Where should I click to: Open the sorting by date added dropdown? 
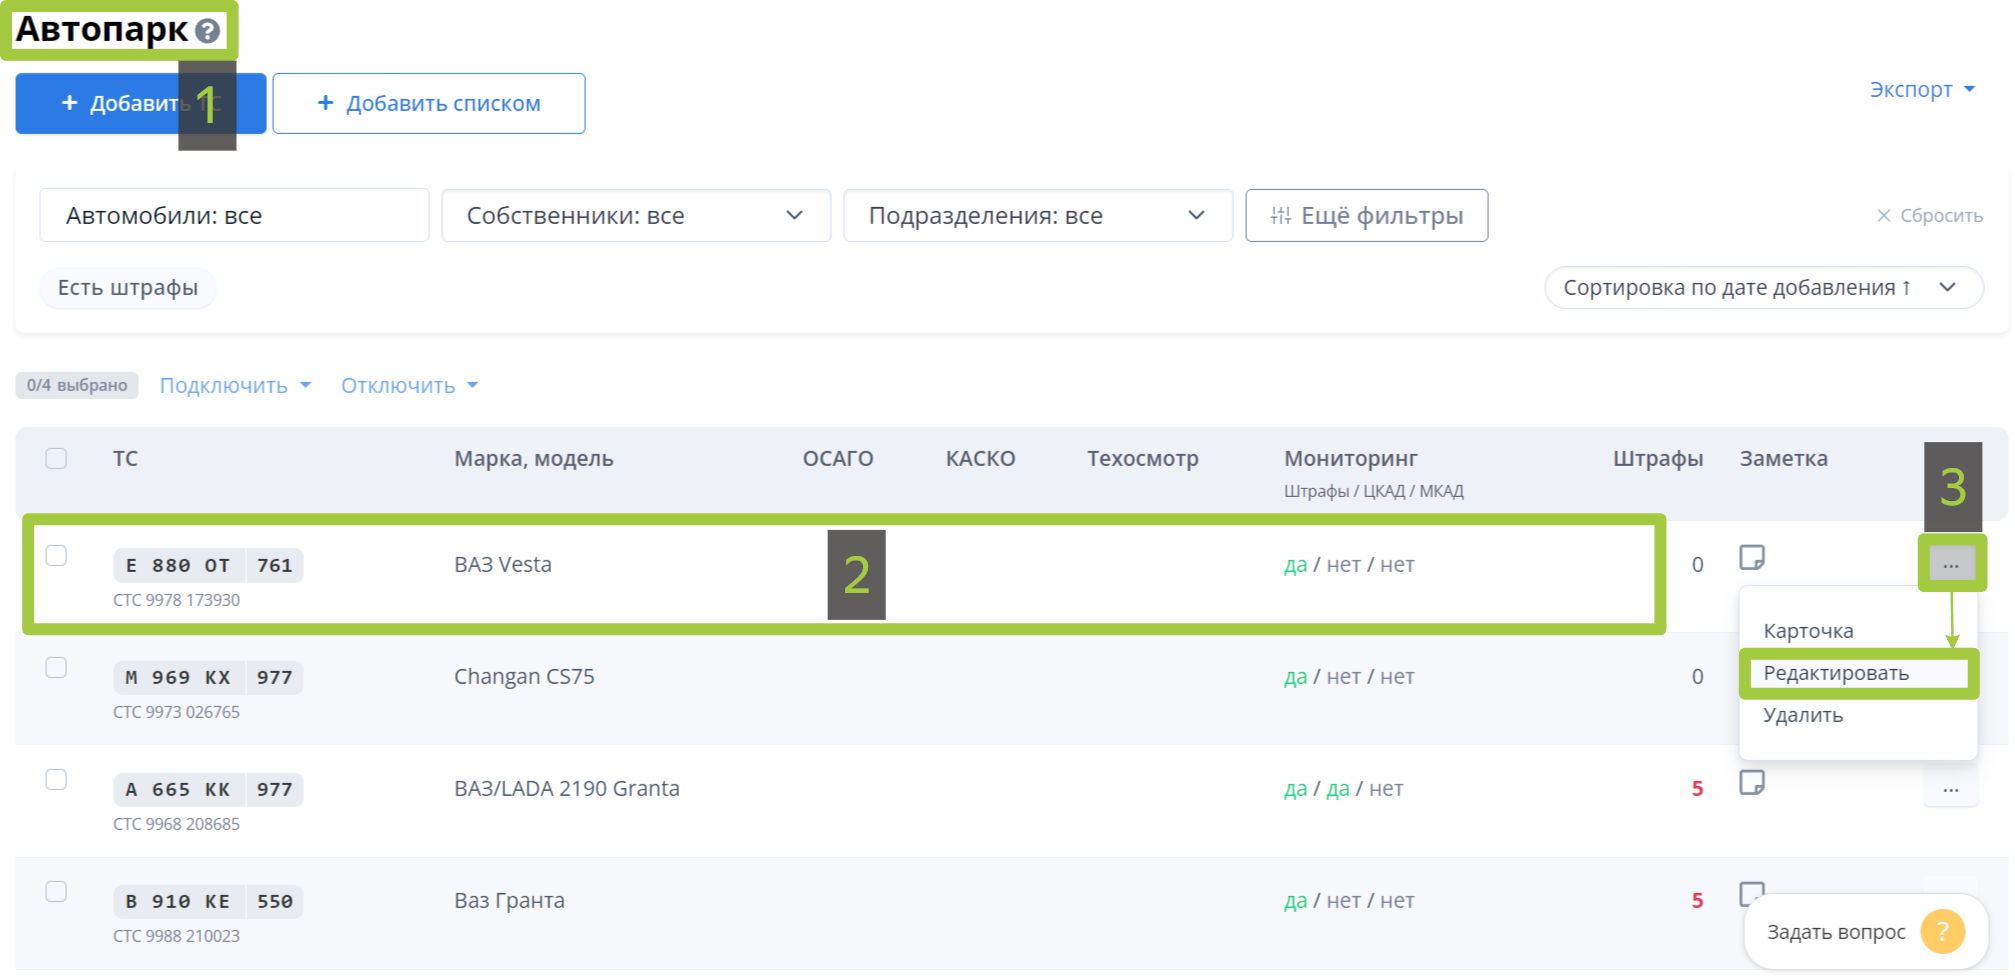point(1764,287)
